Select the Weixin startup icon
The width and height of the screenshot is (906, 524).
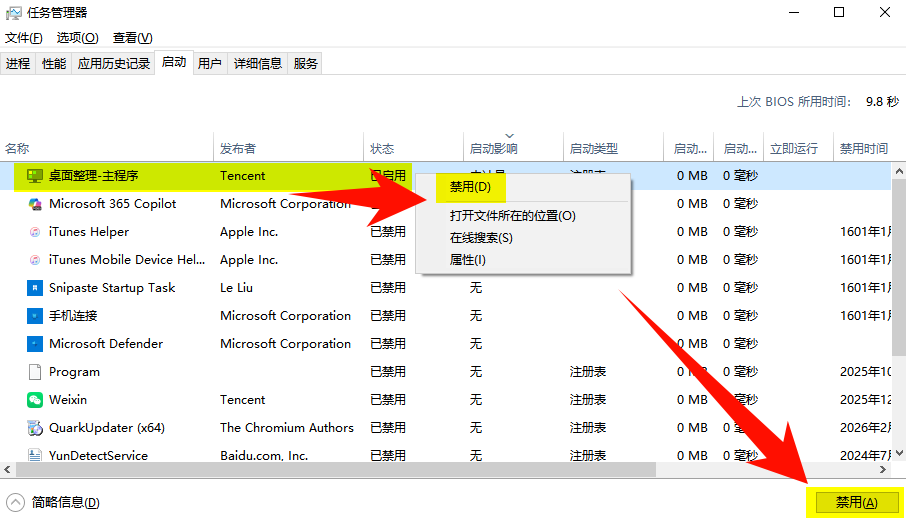(35, 400)
